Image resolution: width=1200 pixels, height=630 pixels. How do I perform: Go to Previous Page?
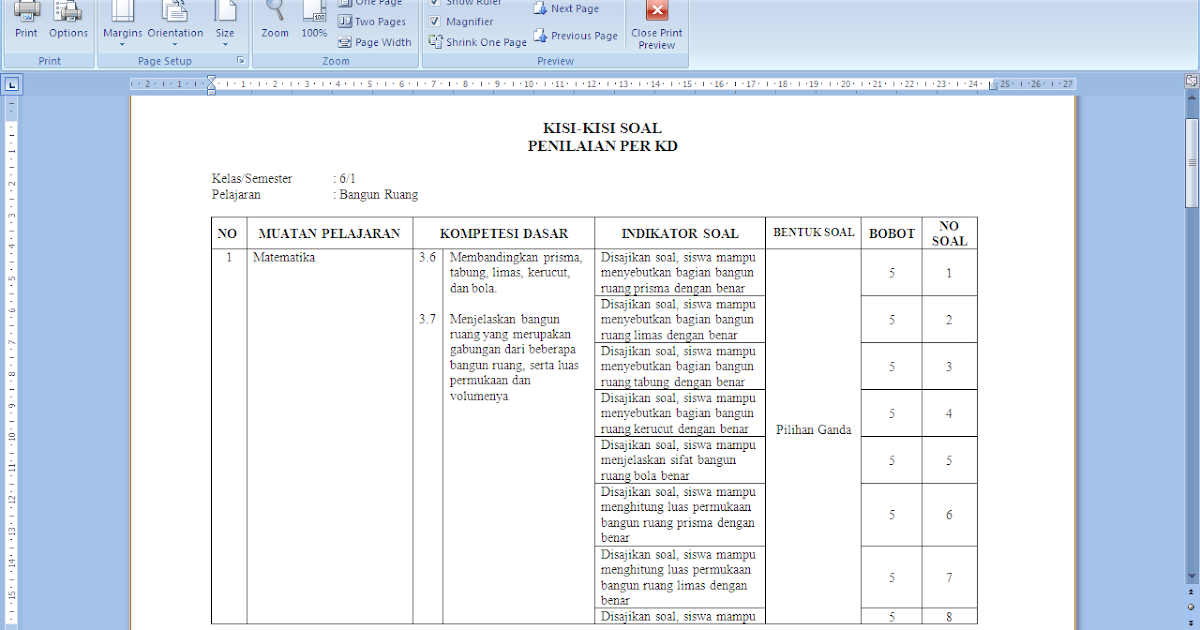click(x=576, y=35)
